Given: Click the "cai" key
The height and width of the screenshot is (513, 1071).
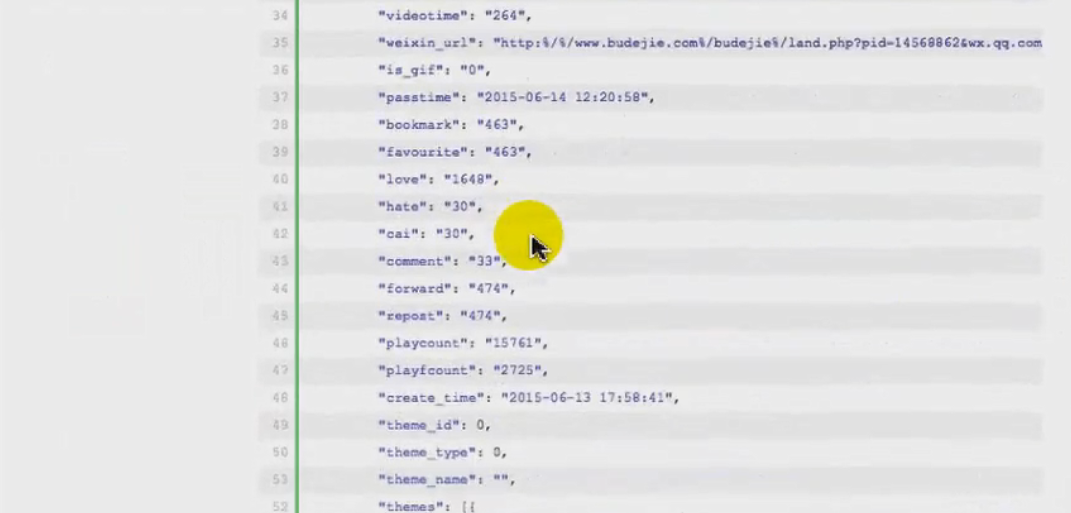Looking at the screenshot, I should pyautogui.click(x=398, y=234).
